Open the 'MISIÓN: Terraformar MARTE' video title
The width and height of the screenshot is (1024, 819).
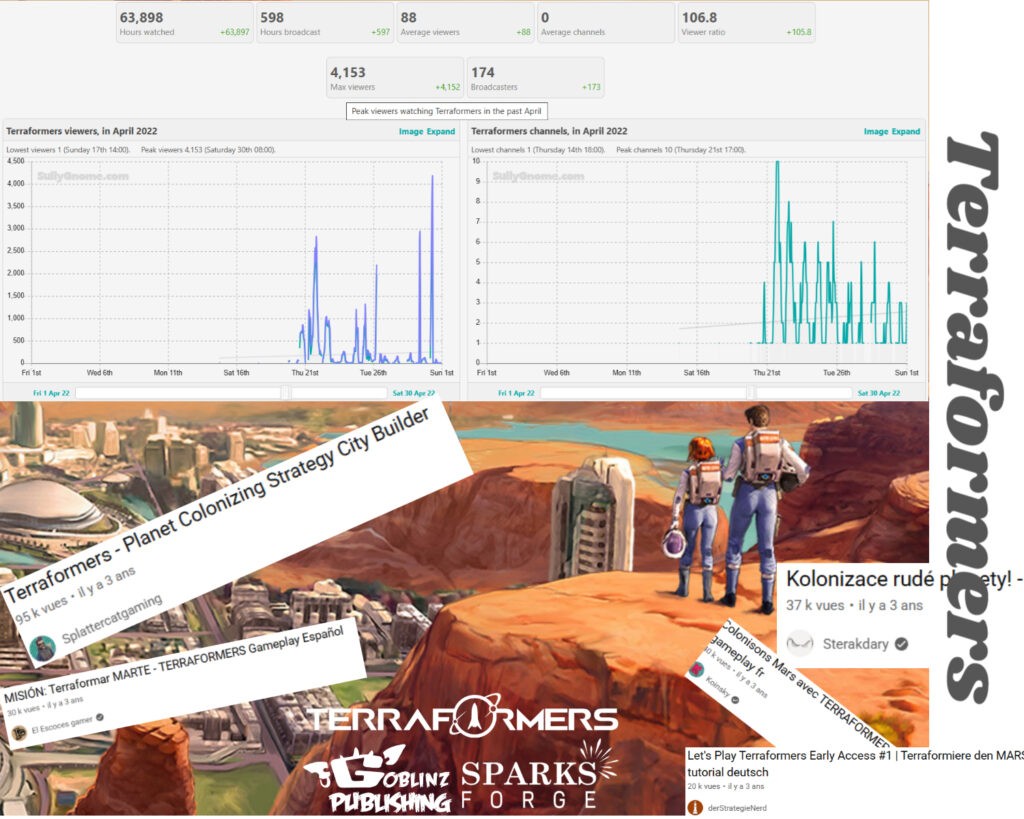(x=174, y=665)
